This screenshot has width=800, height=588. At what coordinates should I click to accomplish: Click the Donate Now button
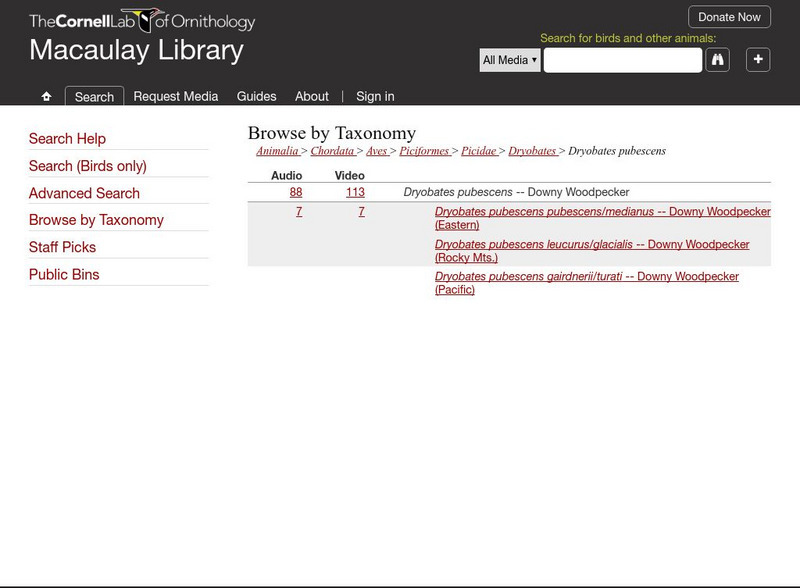(729, 17)
